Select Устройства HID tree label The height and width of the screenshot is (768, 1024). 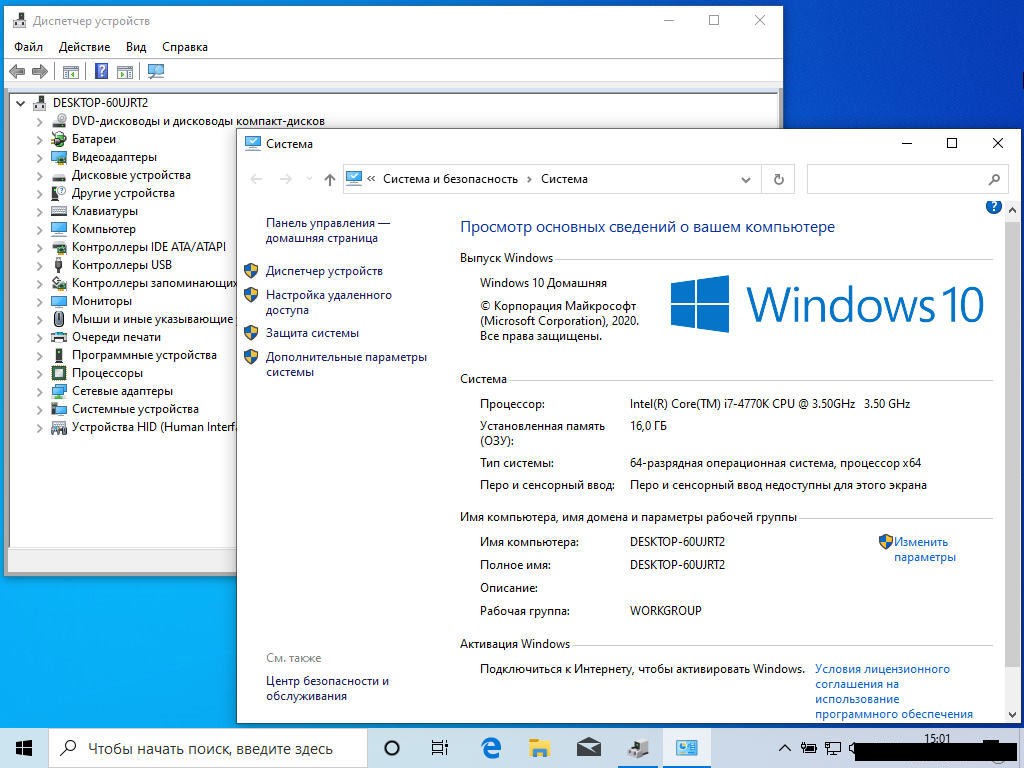(x=153, y=427)
